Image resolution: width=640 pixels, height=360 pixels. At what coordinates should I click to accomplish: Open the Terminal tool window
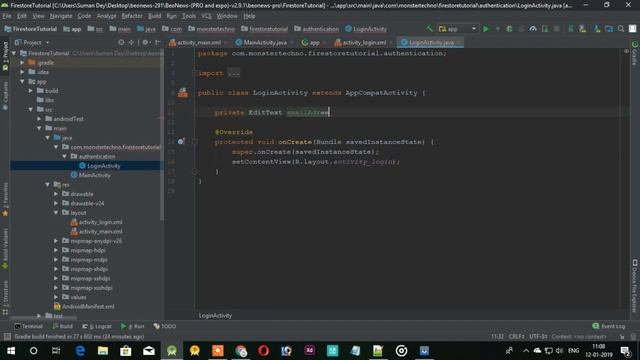tap(28, 326)
